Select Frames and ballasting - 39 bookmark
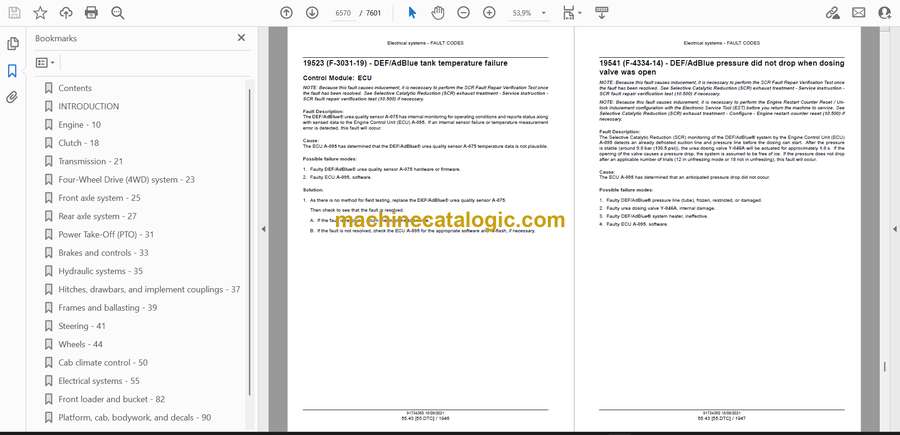The image size is (900, 435). pos(108,308)
